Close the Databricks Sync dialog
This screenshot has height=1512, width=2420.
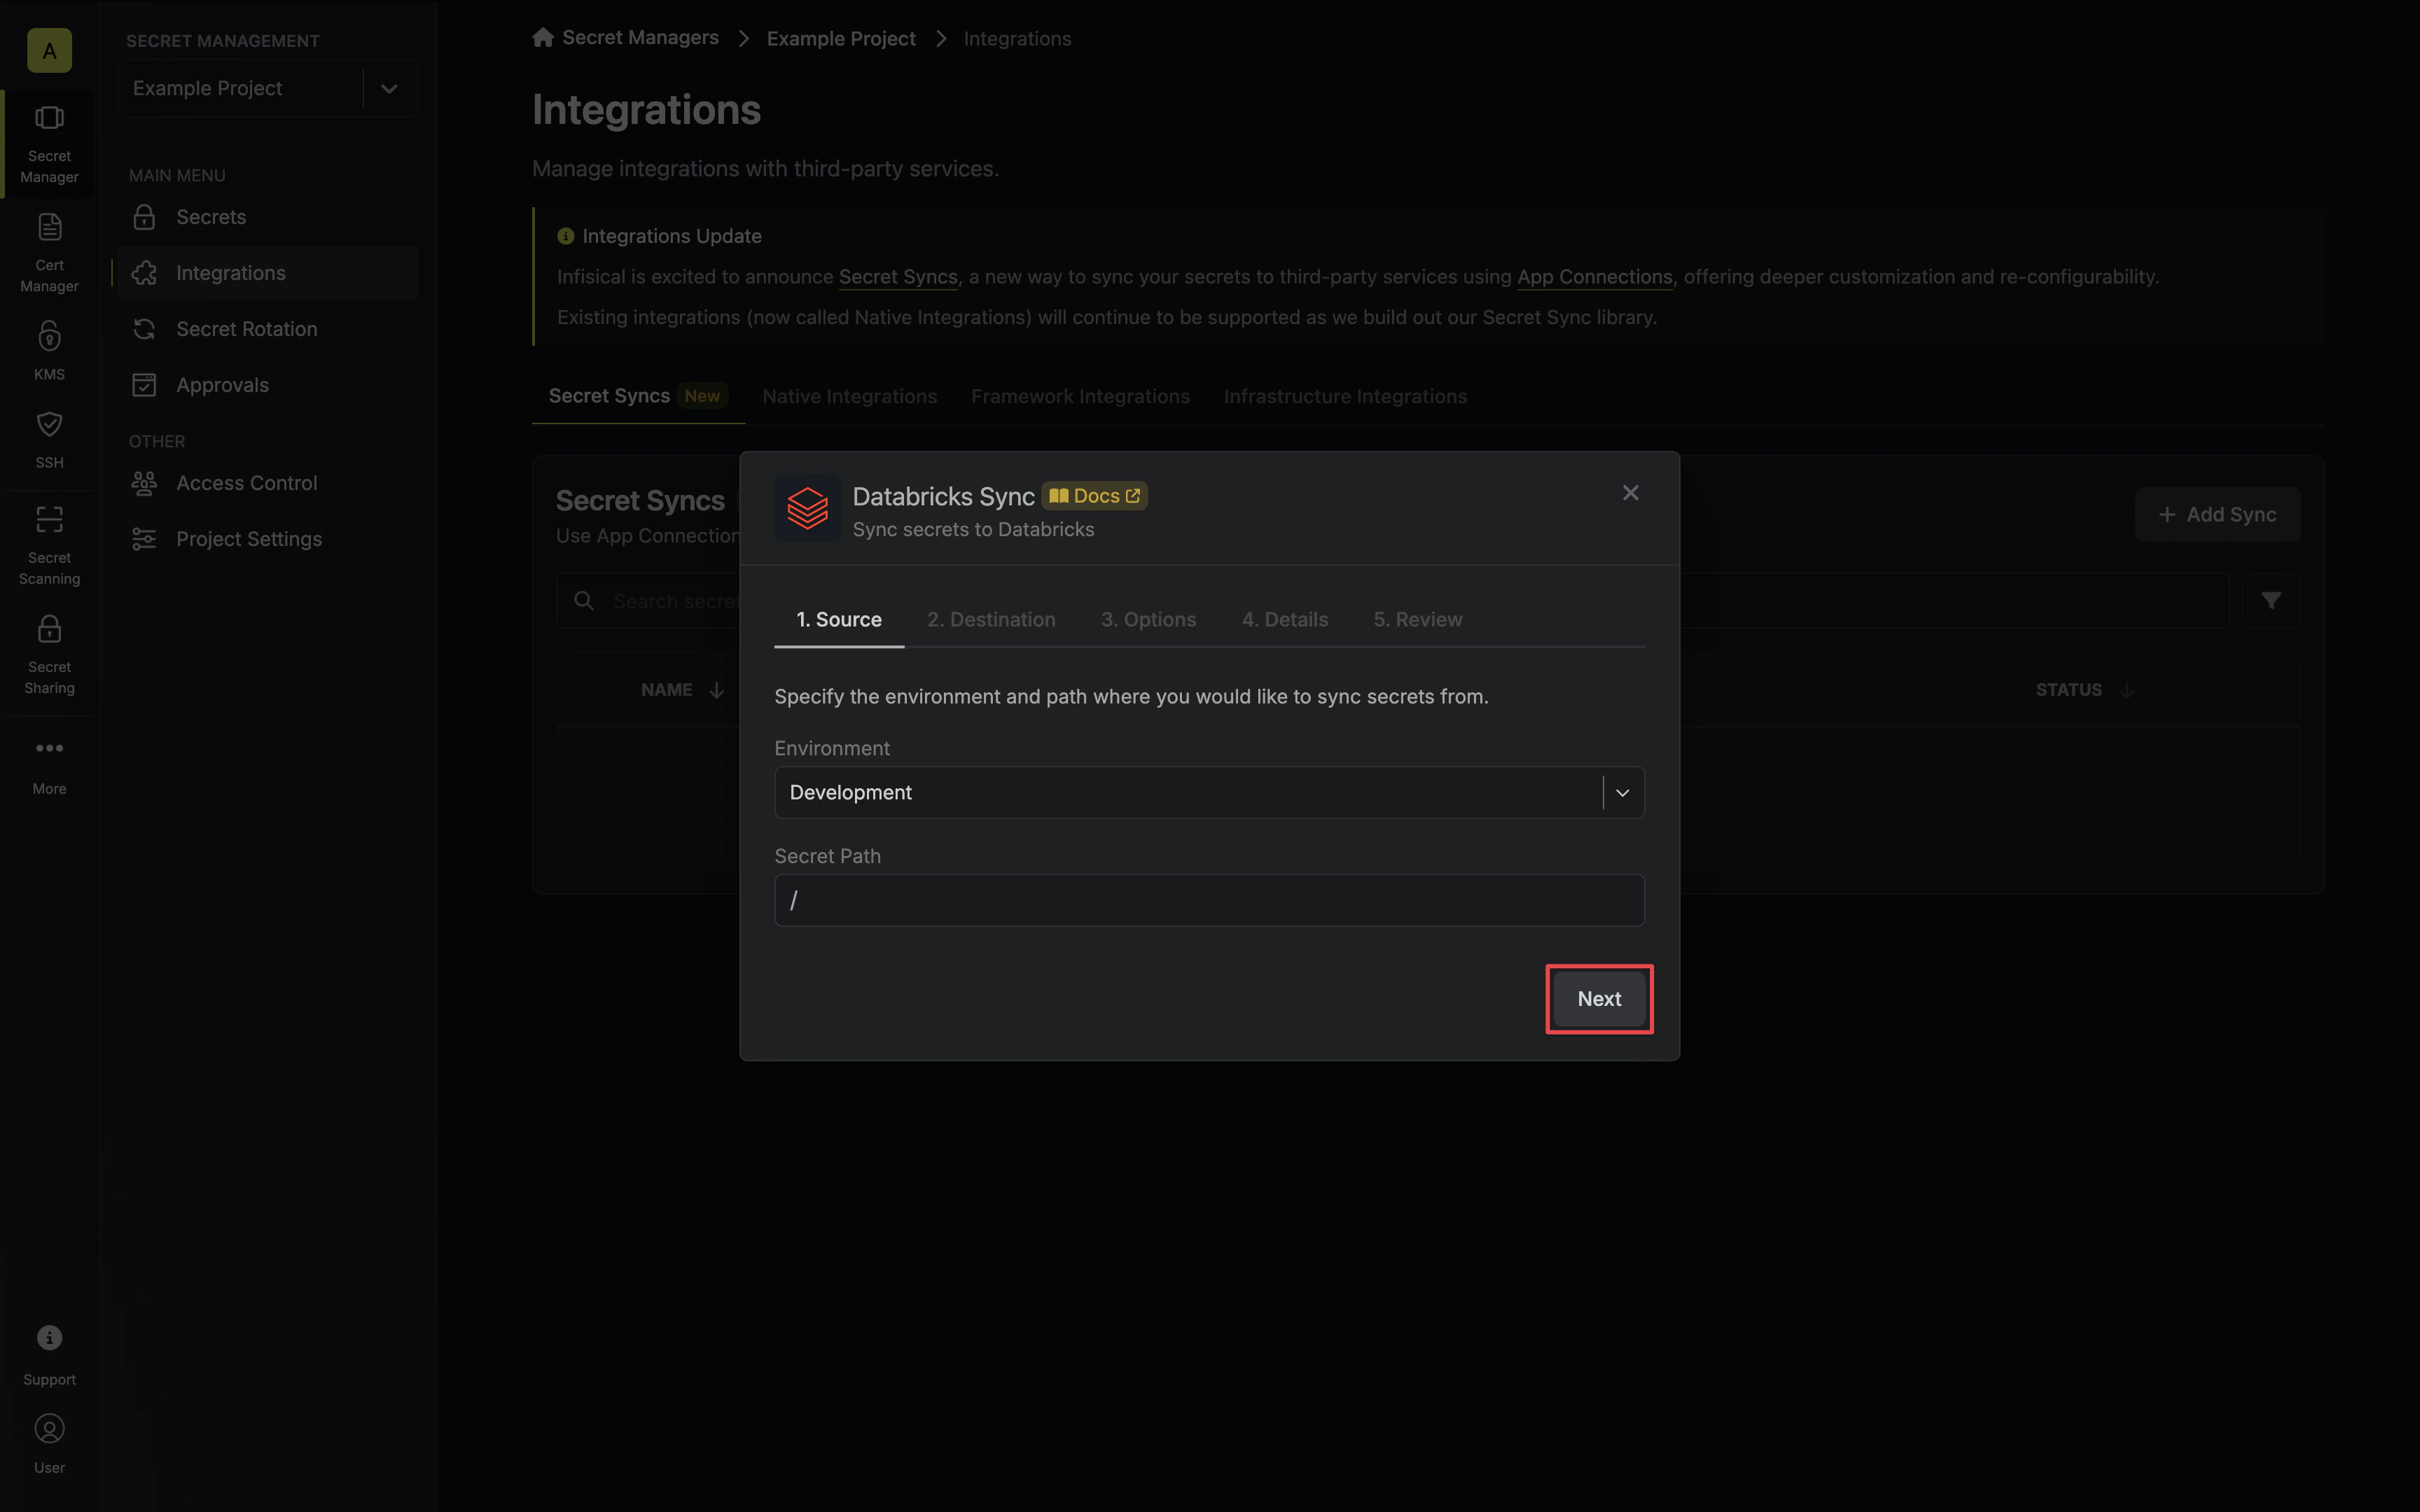[x=1630, y=493]
